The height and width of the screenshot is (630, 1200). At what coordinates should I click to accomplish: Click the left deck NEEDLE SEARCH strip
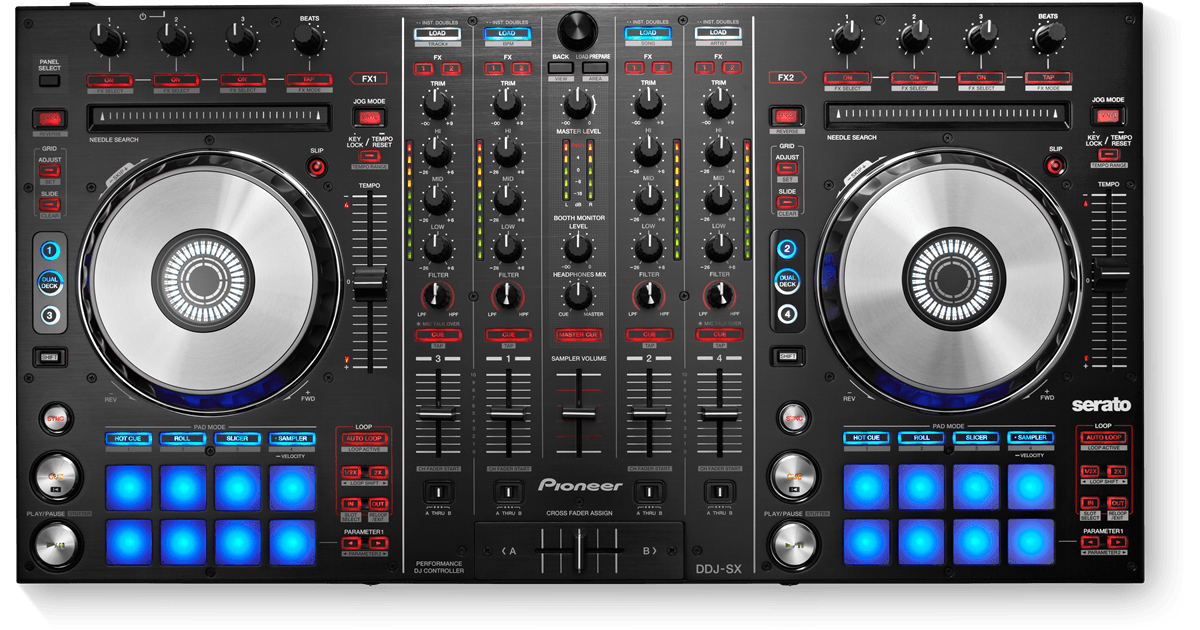(208, 117)
